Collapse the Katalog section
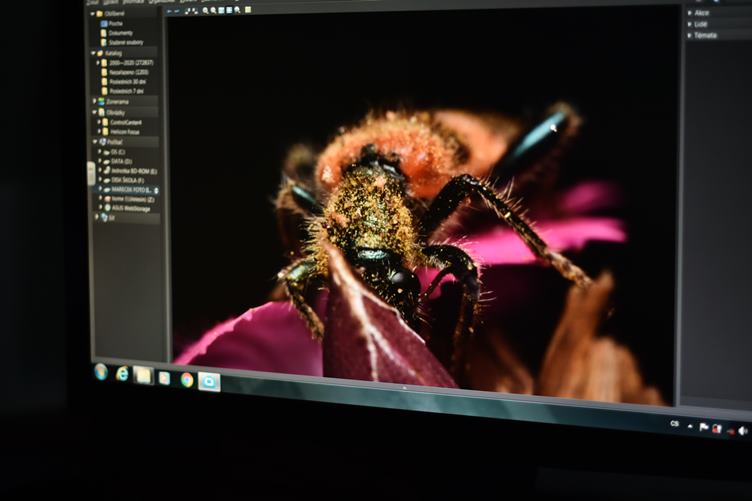This screenshot has width=752, height=501. (x=93, y=53)
